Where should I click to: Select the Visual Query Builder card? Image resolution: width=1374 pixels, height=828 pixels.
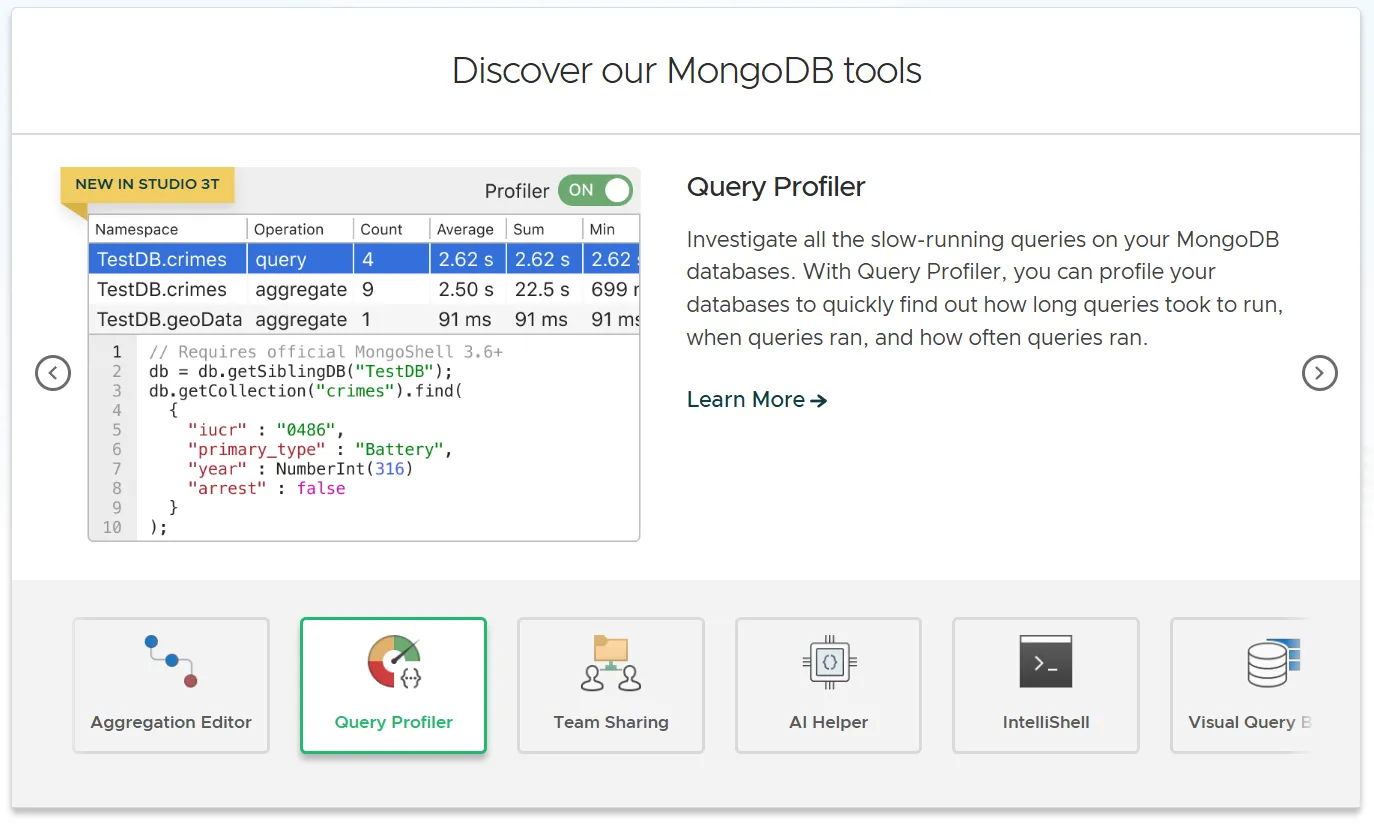pyautogui.click(x=1240, y=685)
